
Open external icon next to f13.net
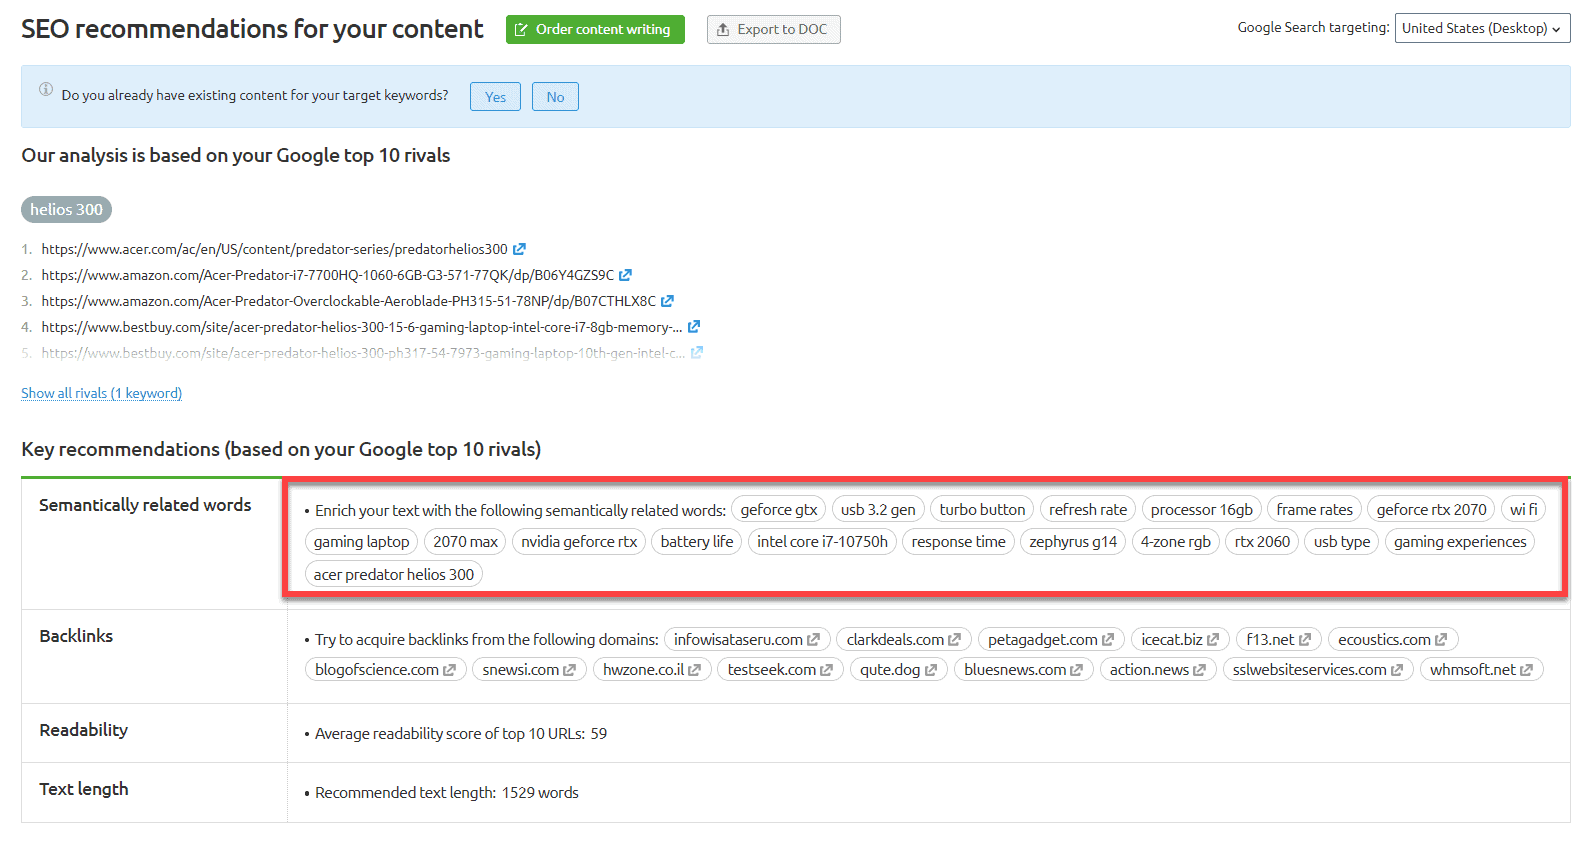click(x=1304, y=640)
